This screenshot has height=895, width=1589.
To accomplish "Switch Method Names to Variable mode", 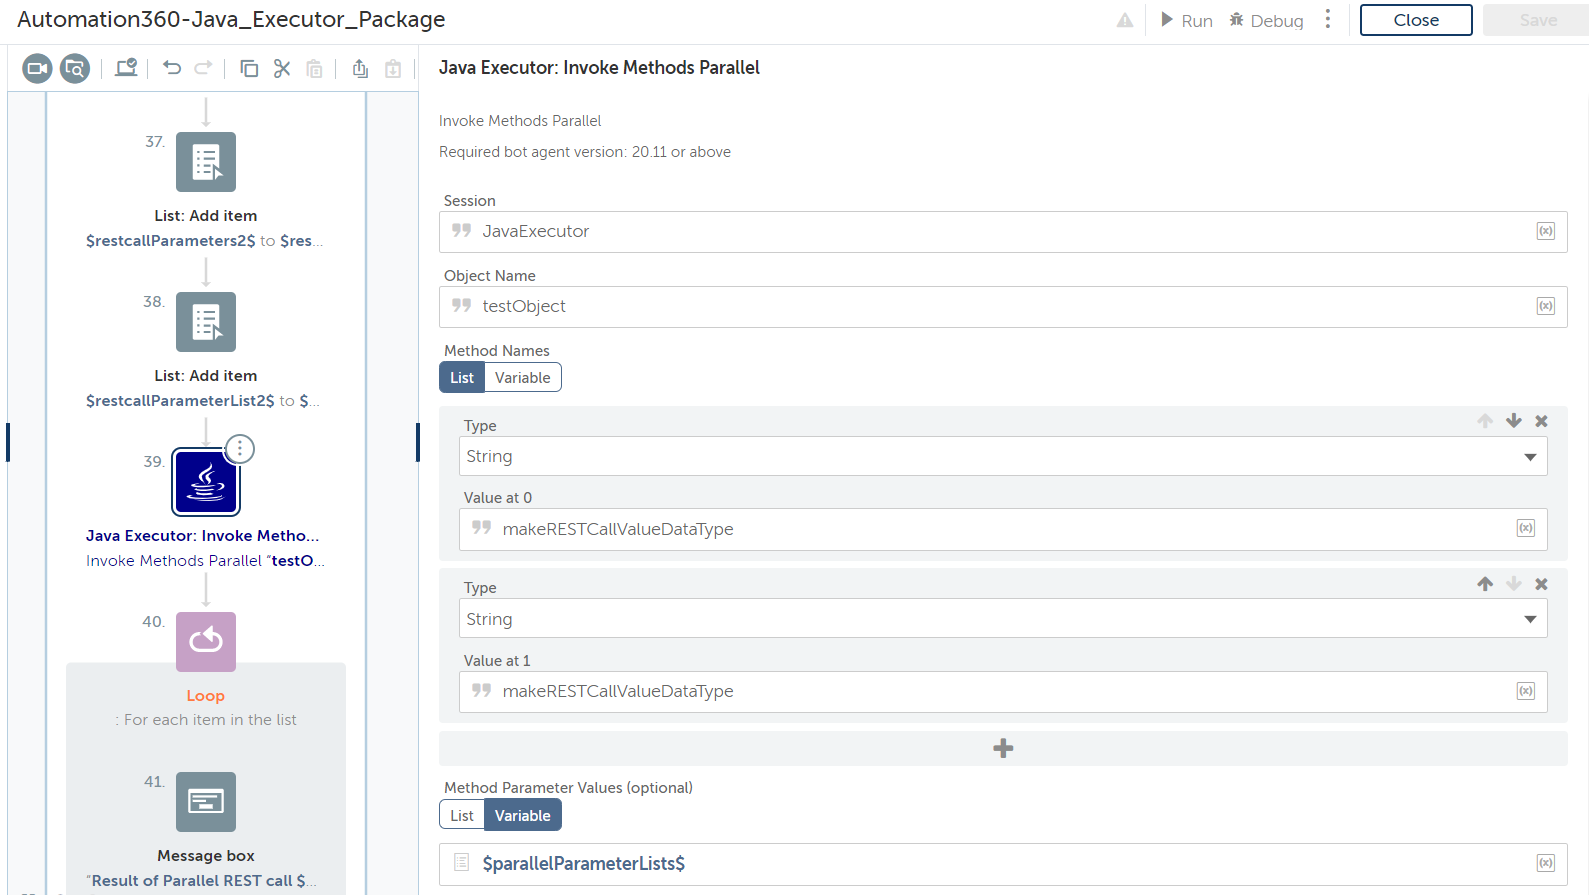I will 522,378.
